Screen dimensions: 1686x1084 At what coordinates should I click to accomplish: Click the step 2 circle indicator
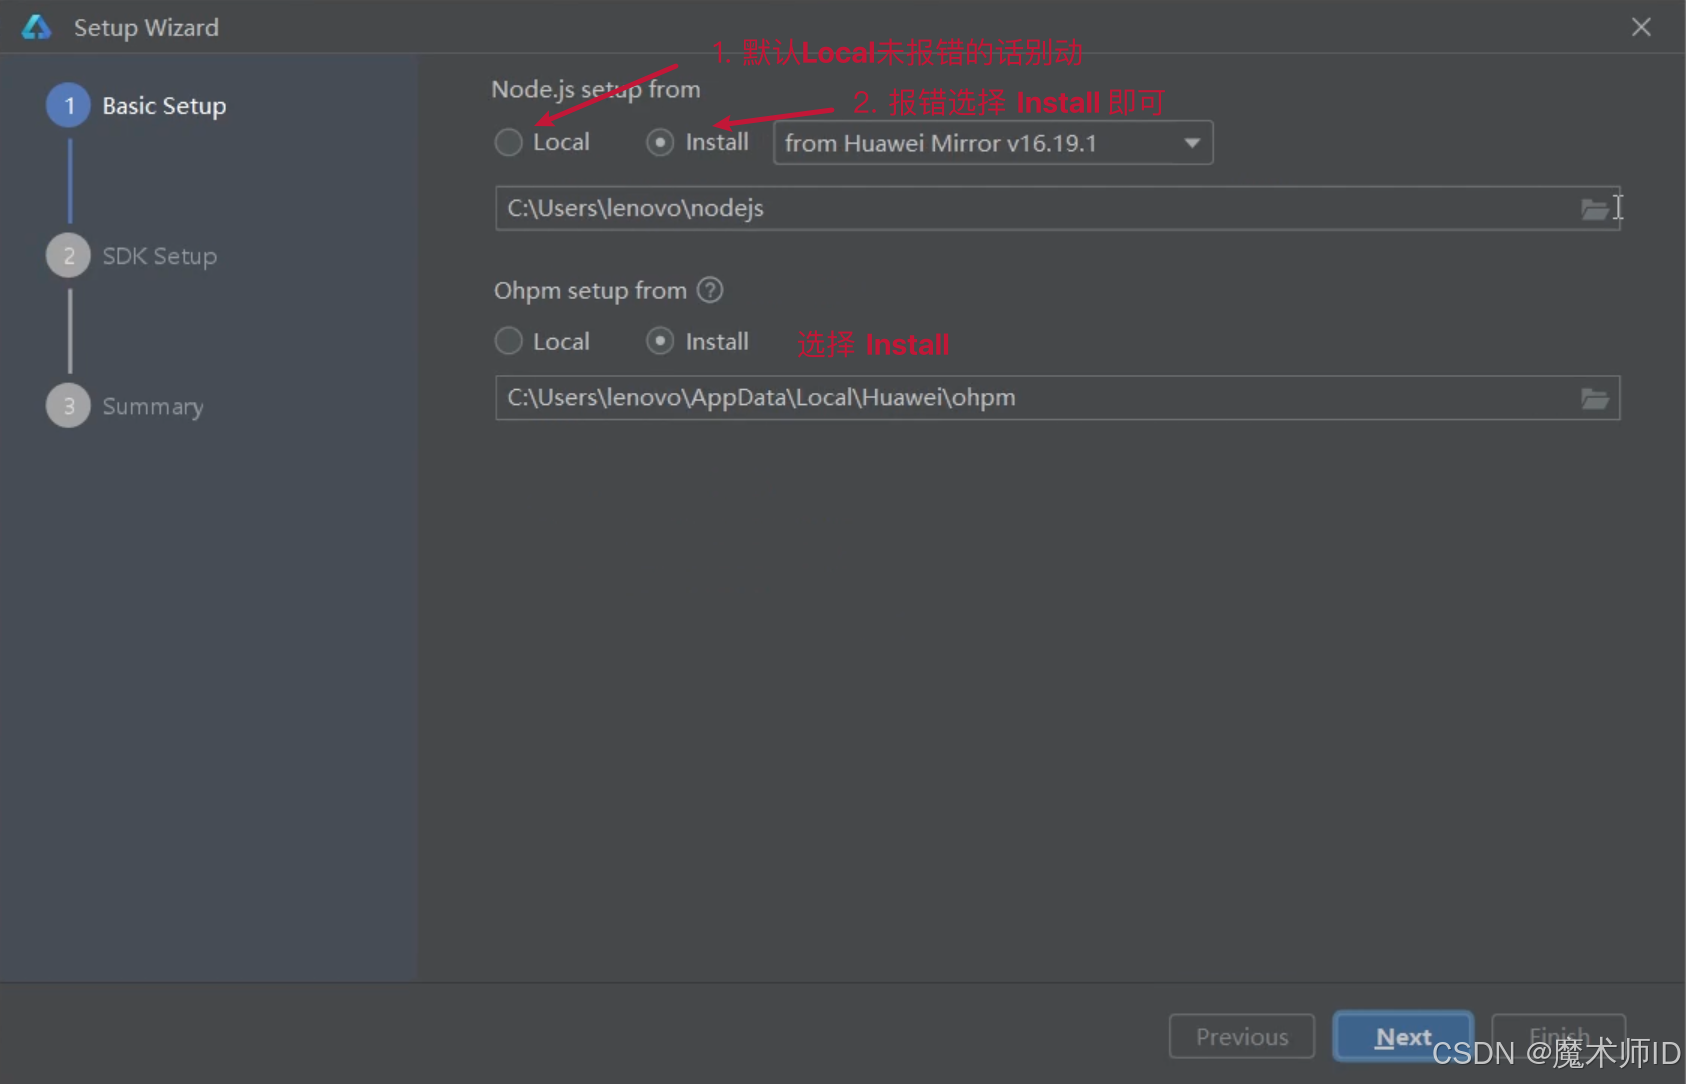pyautogui.click(x=69, y=256)
